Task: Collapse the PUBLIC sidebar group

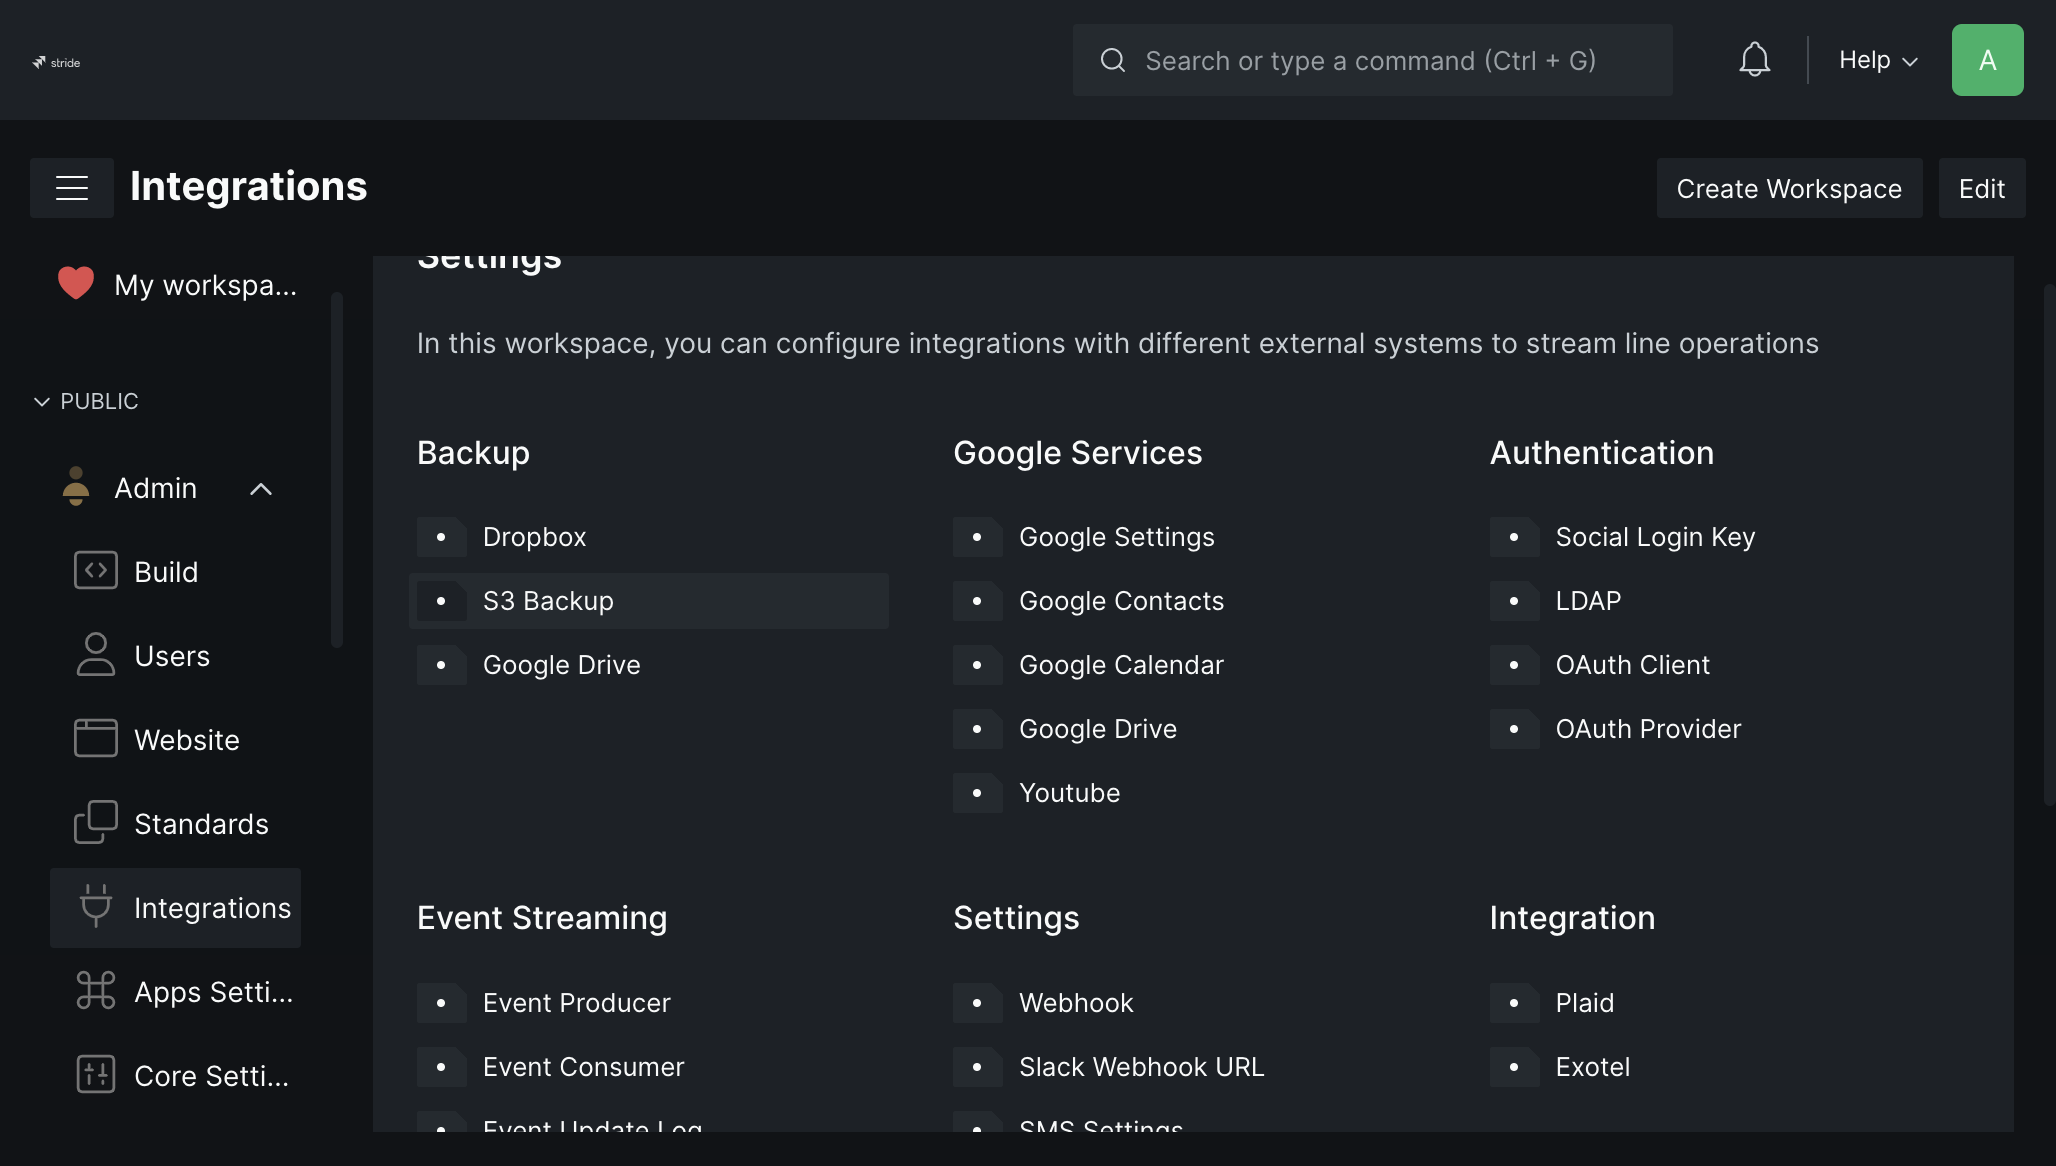Action: pos(86,401)
